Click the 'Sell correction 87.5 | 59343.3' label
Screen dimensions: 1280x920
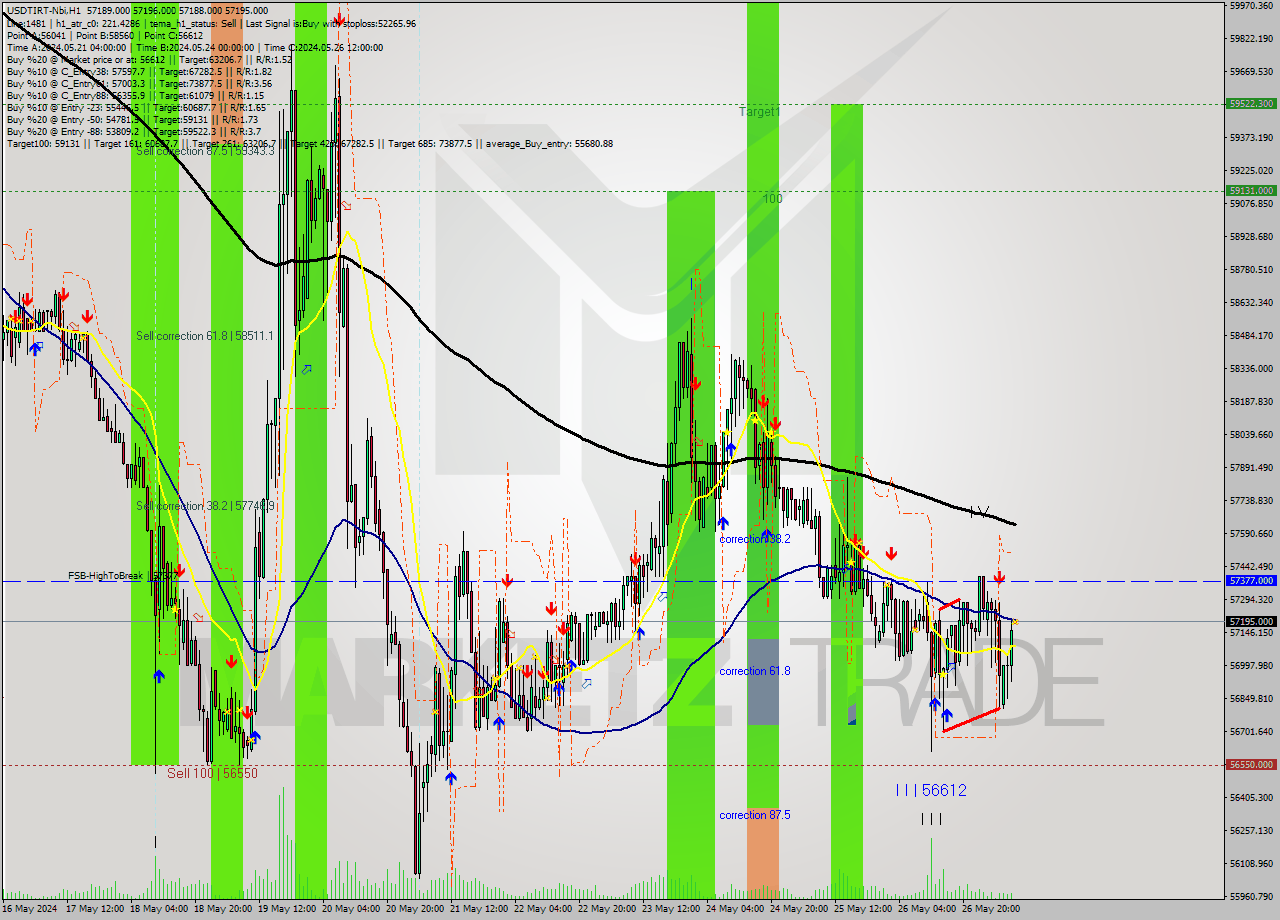click(x=205, y=151)
